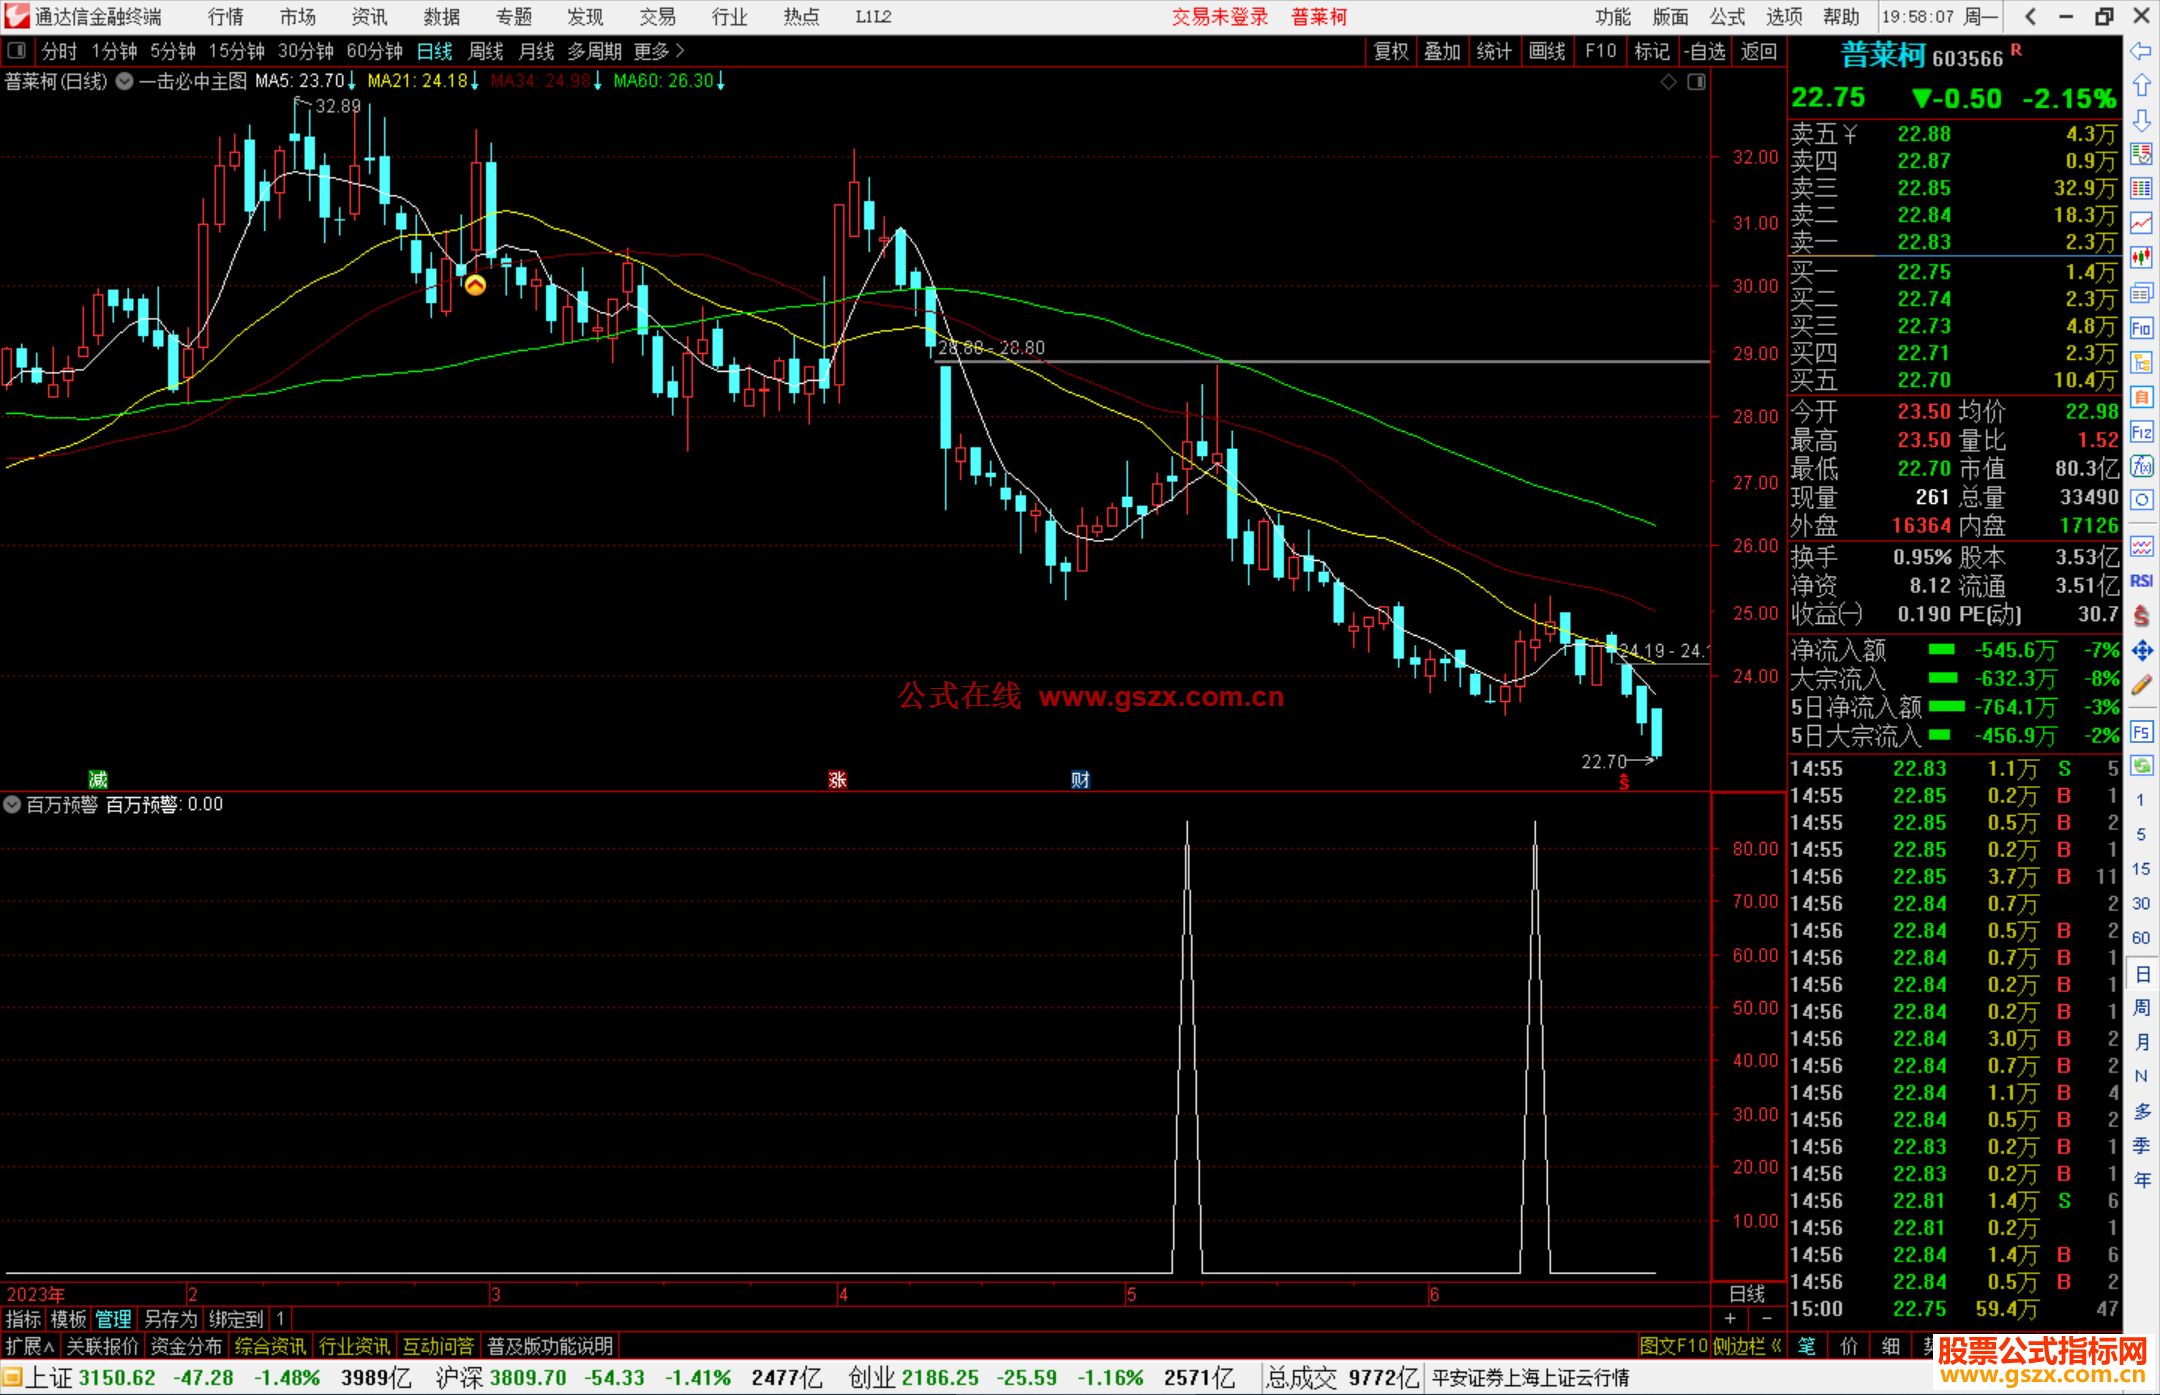
Task: Open the 公式 menu
Action: (x=1727, y=16)
